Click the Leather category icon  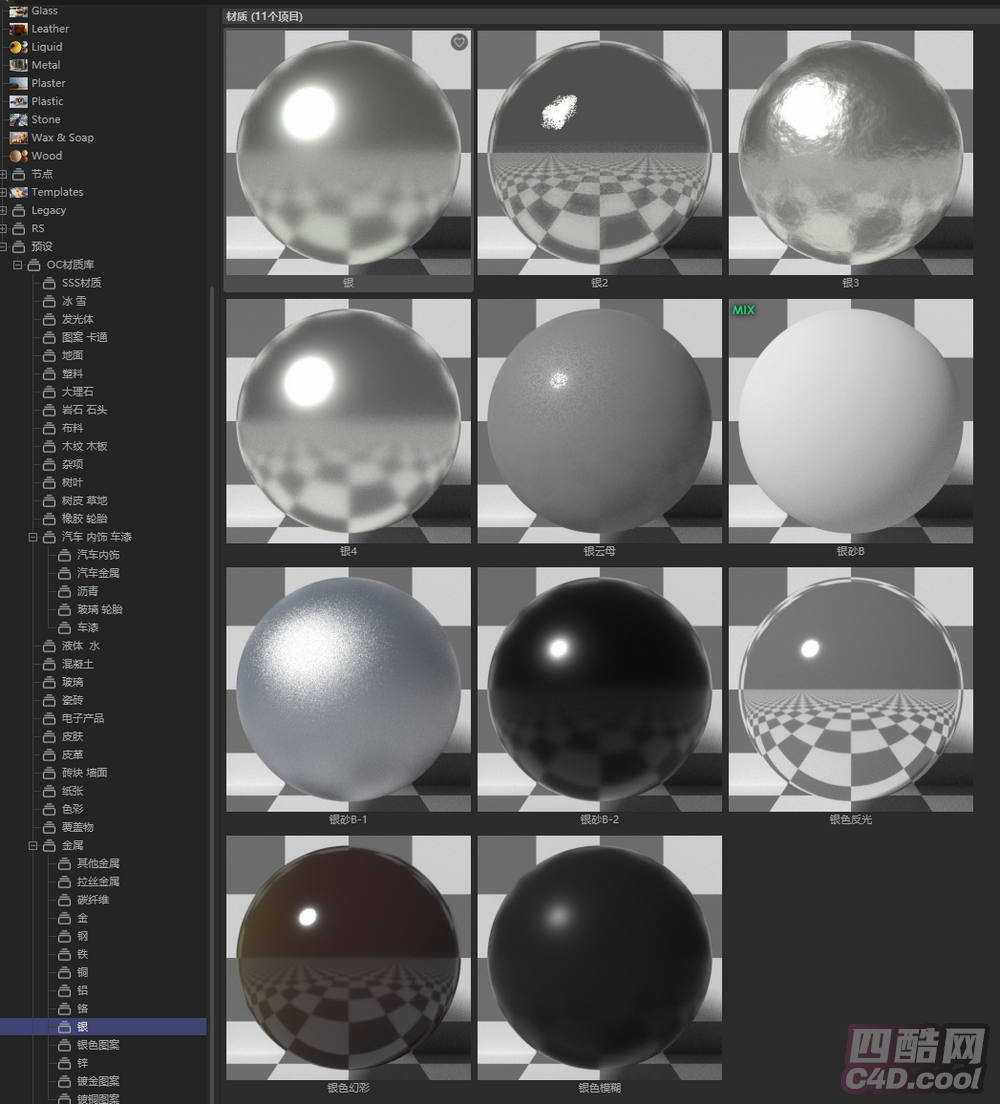tap(18, 29)
